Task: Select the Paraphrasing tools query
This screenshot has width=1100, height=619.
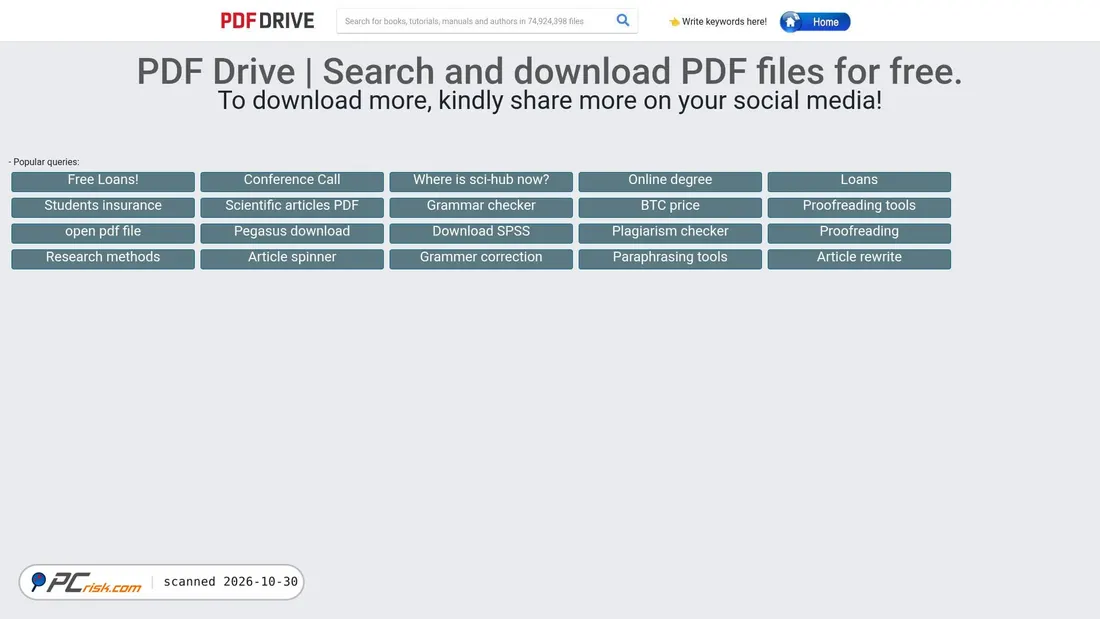Action: point(670,259)
